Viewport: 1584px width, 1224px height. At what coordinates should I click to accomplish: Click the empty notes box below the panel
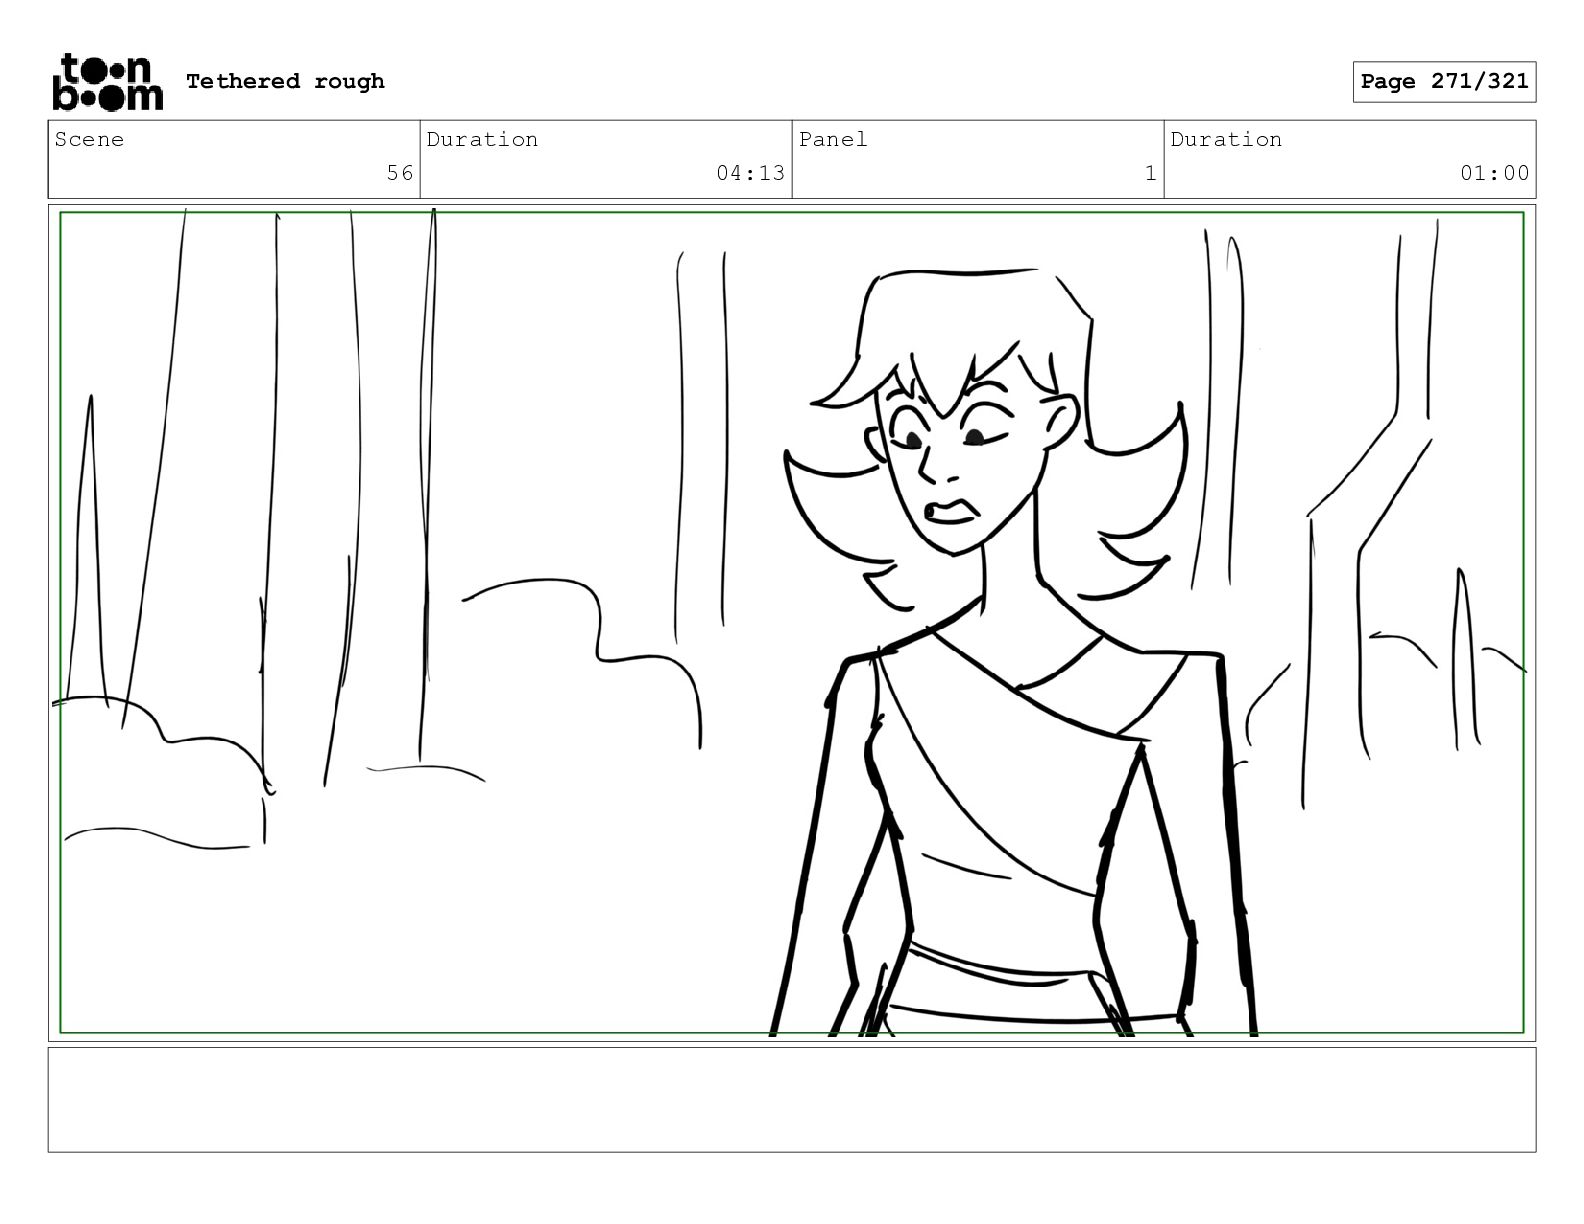pyautogui.click(x=792, y=1100)
